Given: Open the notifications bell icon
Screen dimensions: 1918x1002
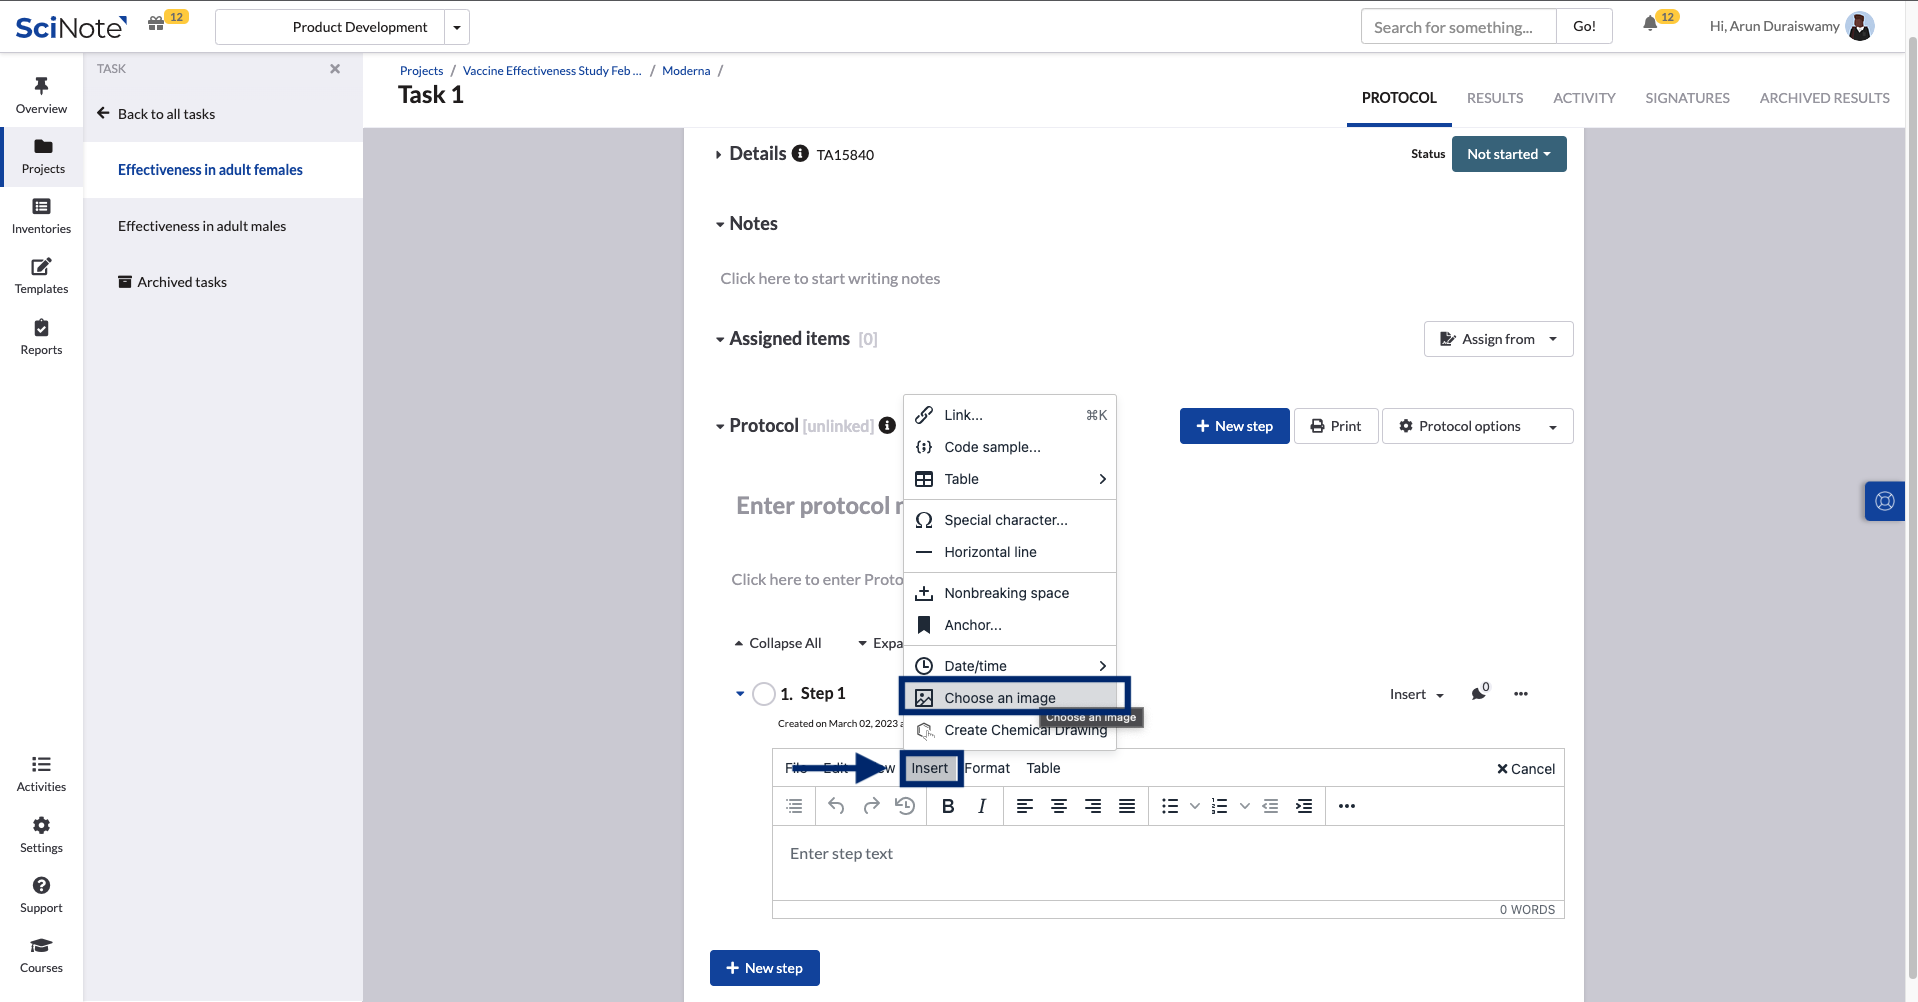Looking at the screenshot, I should 1650,24.
